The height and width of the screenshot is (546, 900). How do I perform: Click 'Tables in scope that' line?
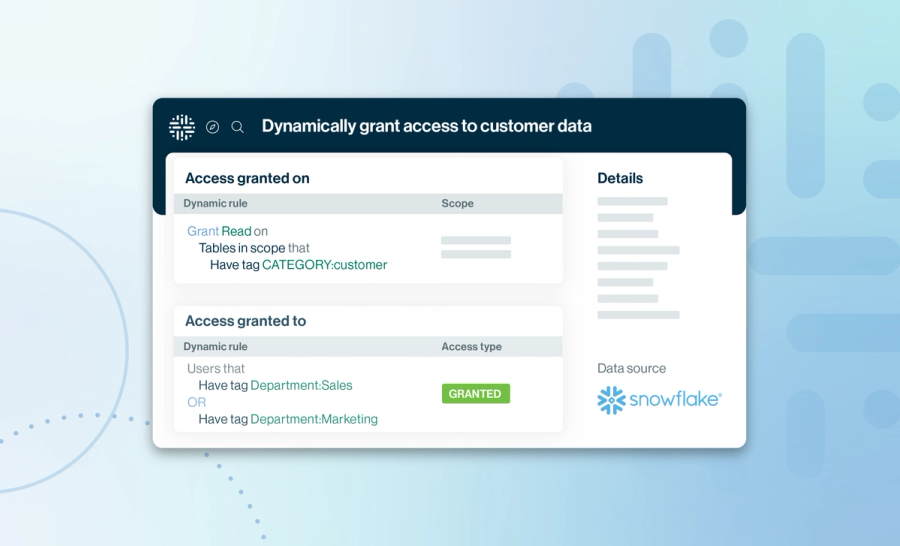pyautogui.click(x=254, y=248)
